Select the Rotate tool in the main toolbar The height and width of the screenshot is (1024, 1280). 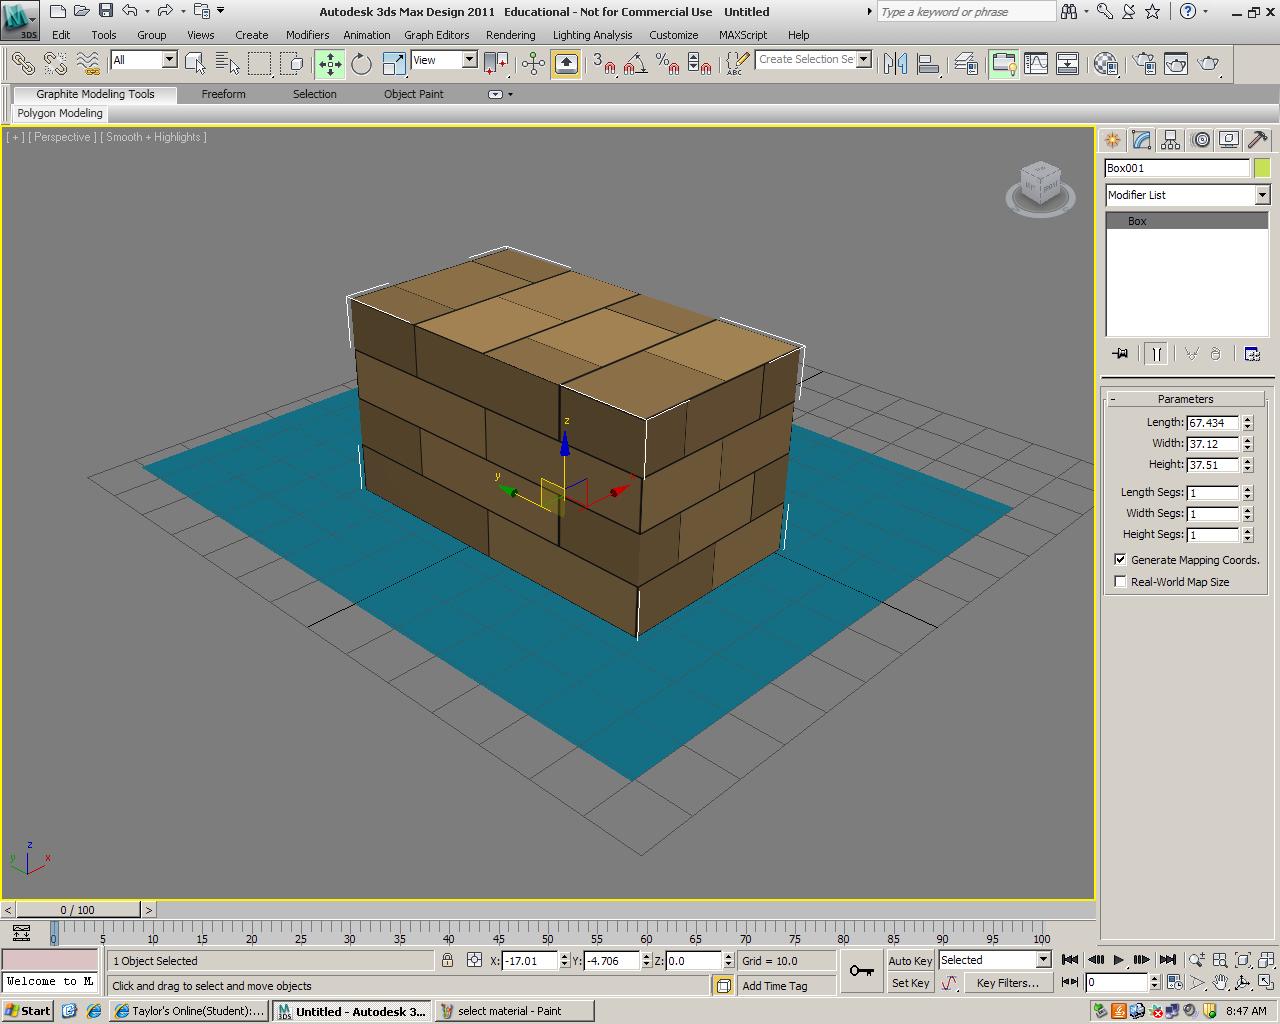(x=361, y=64)
